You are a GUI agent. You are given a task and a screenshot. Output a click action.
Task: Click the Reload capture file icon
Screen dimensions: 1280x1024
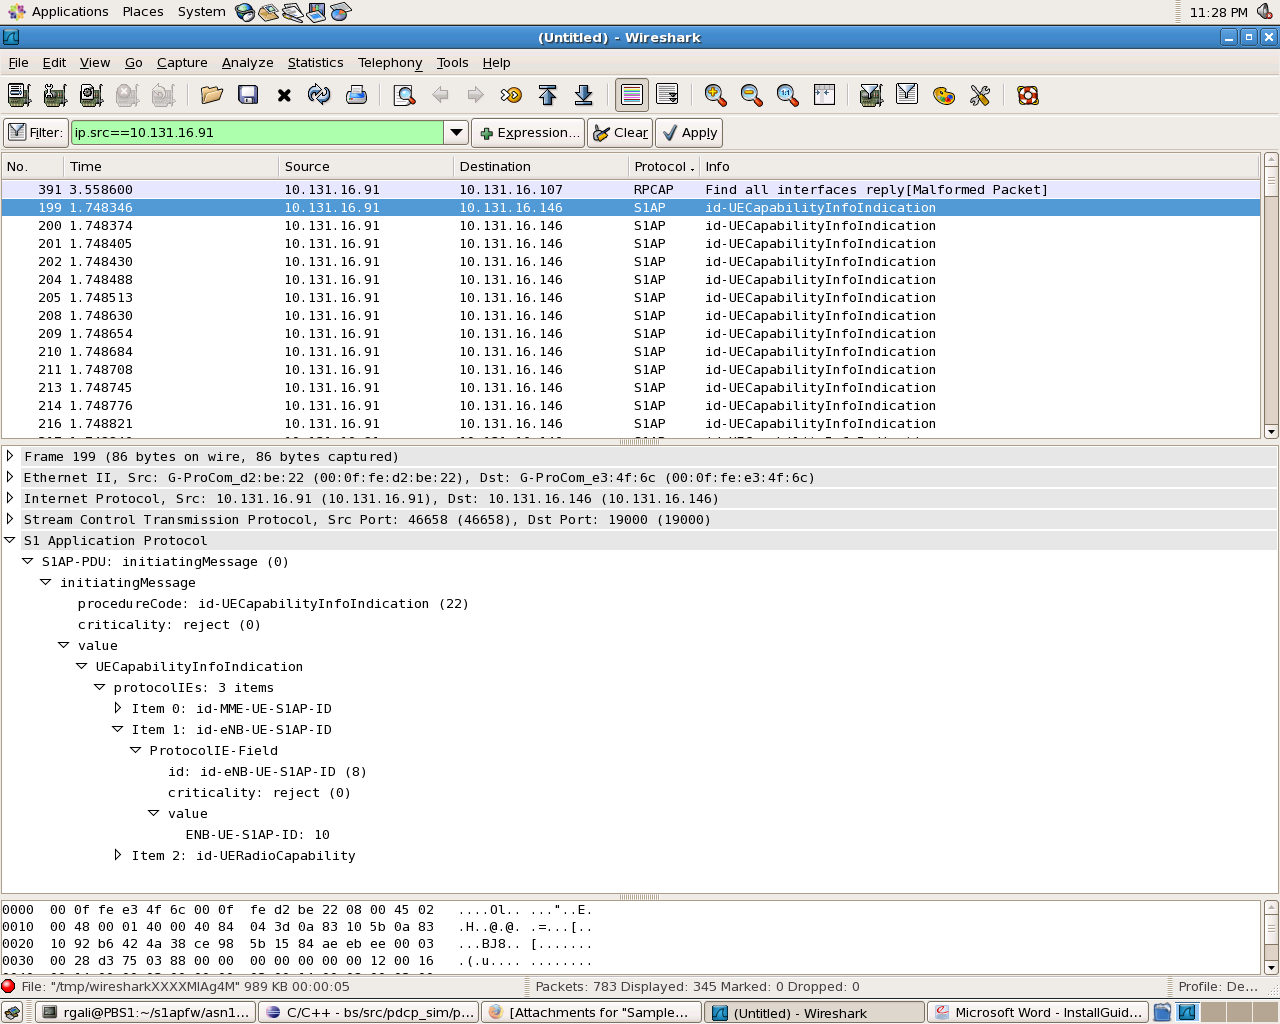[x=319, y=95]
